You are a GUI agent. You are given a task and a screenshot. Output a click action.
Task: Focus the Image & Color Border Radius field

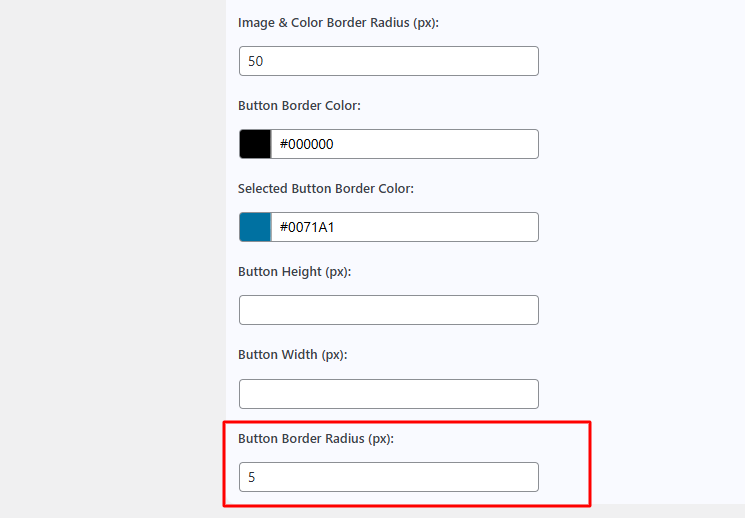tap(389, 61)
